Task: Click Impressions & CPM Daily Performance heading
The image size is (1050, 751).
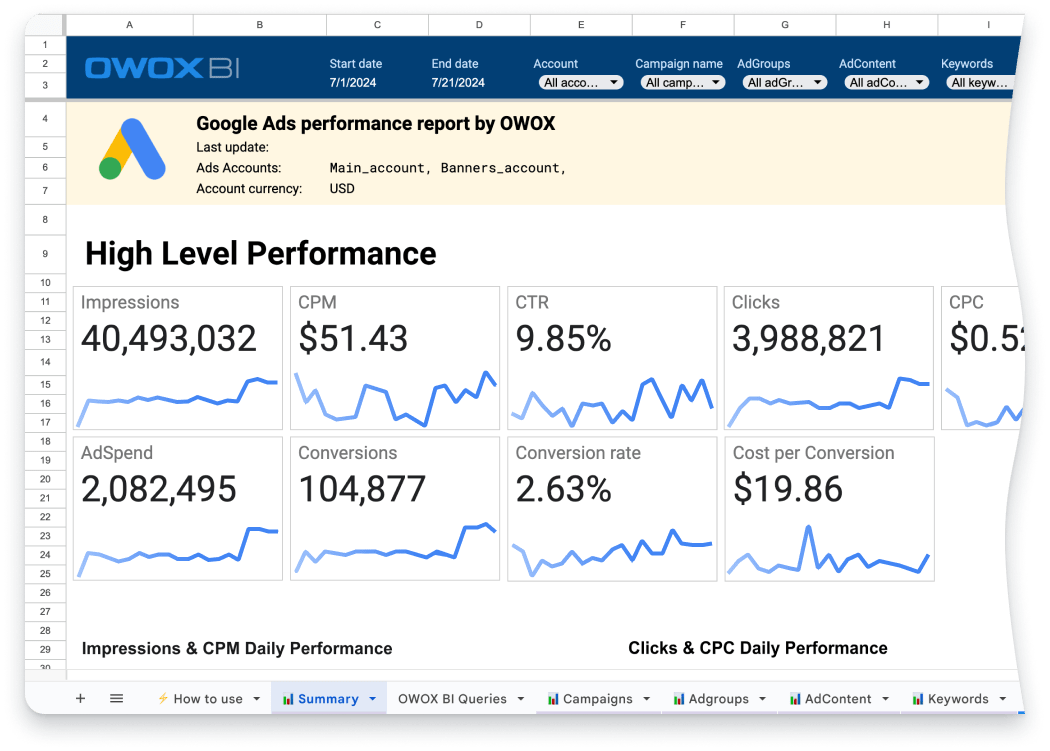Action: tap(237, 648)
